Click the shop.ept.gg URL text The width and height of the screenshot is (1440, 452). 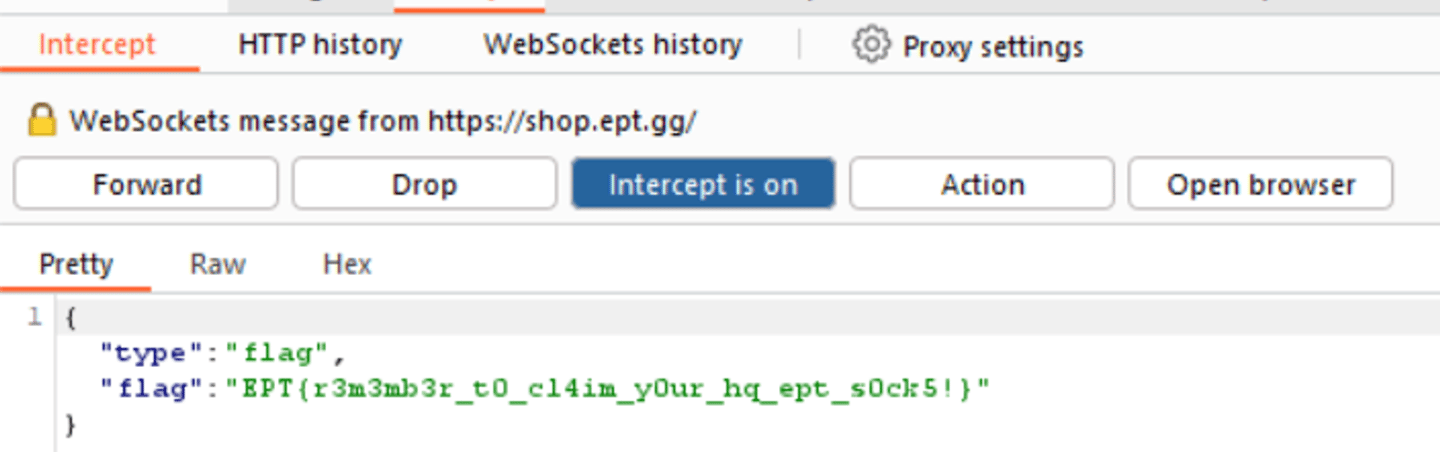click(562, 122)
